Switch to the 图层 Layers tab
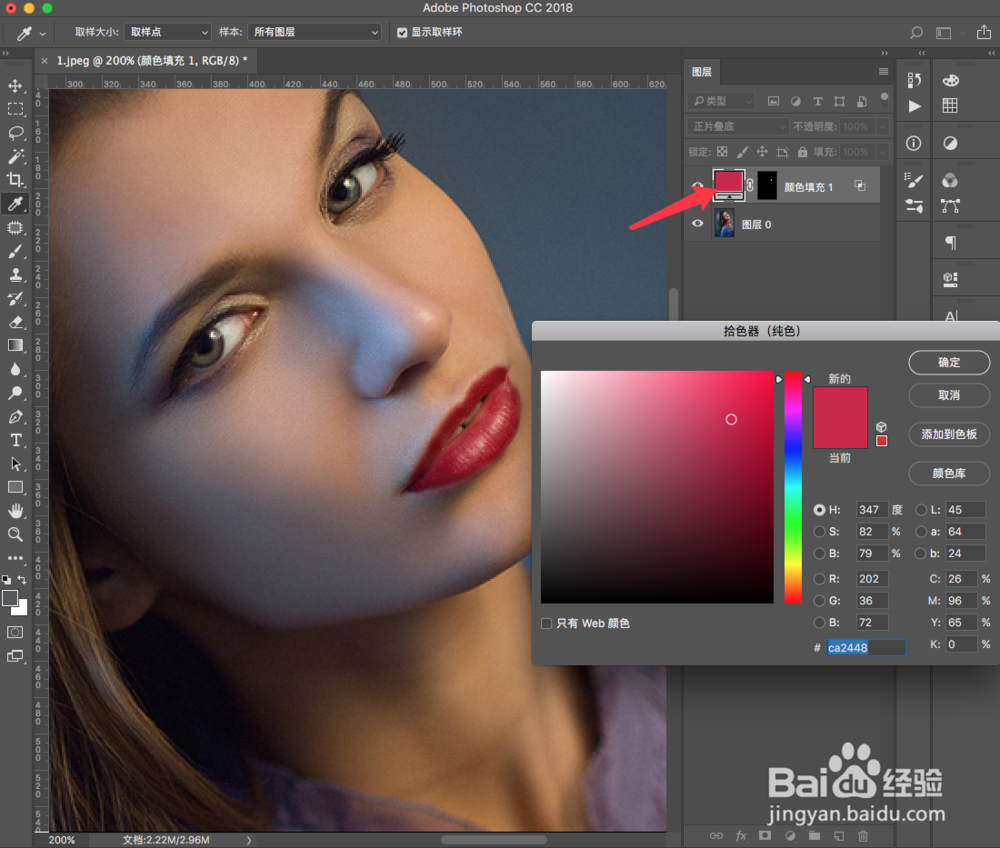 coord(702,71)
